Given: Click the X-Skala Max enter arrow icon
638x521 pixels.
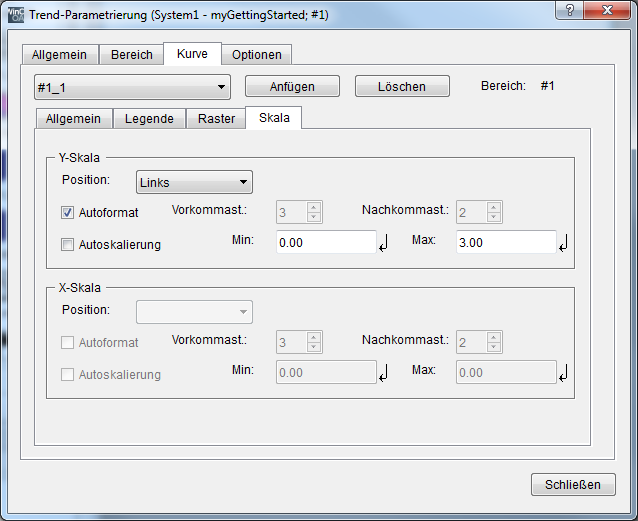Looking at the screenshot, I should pyautogui.click(x=564, y=372).
